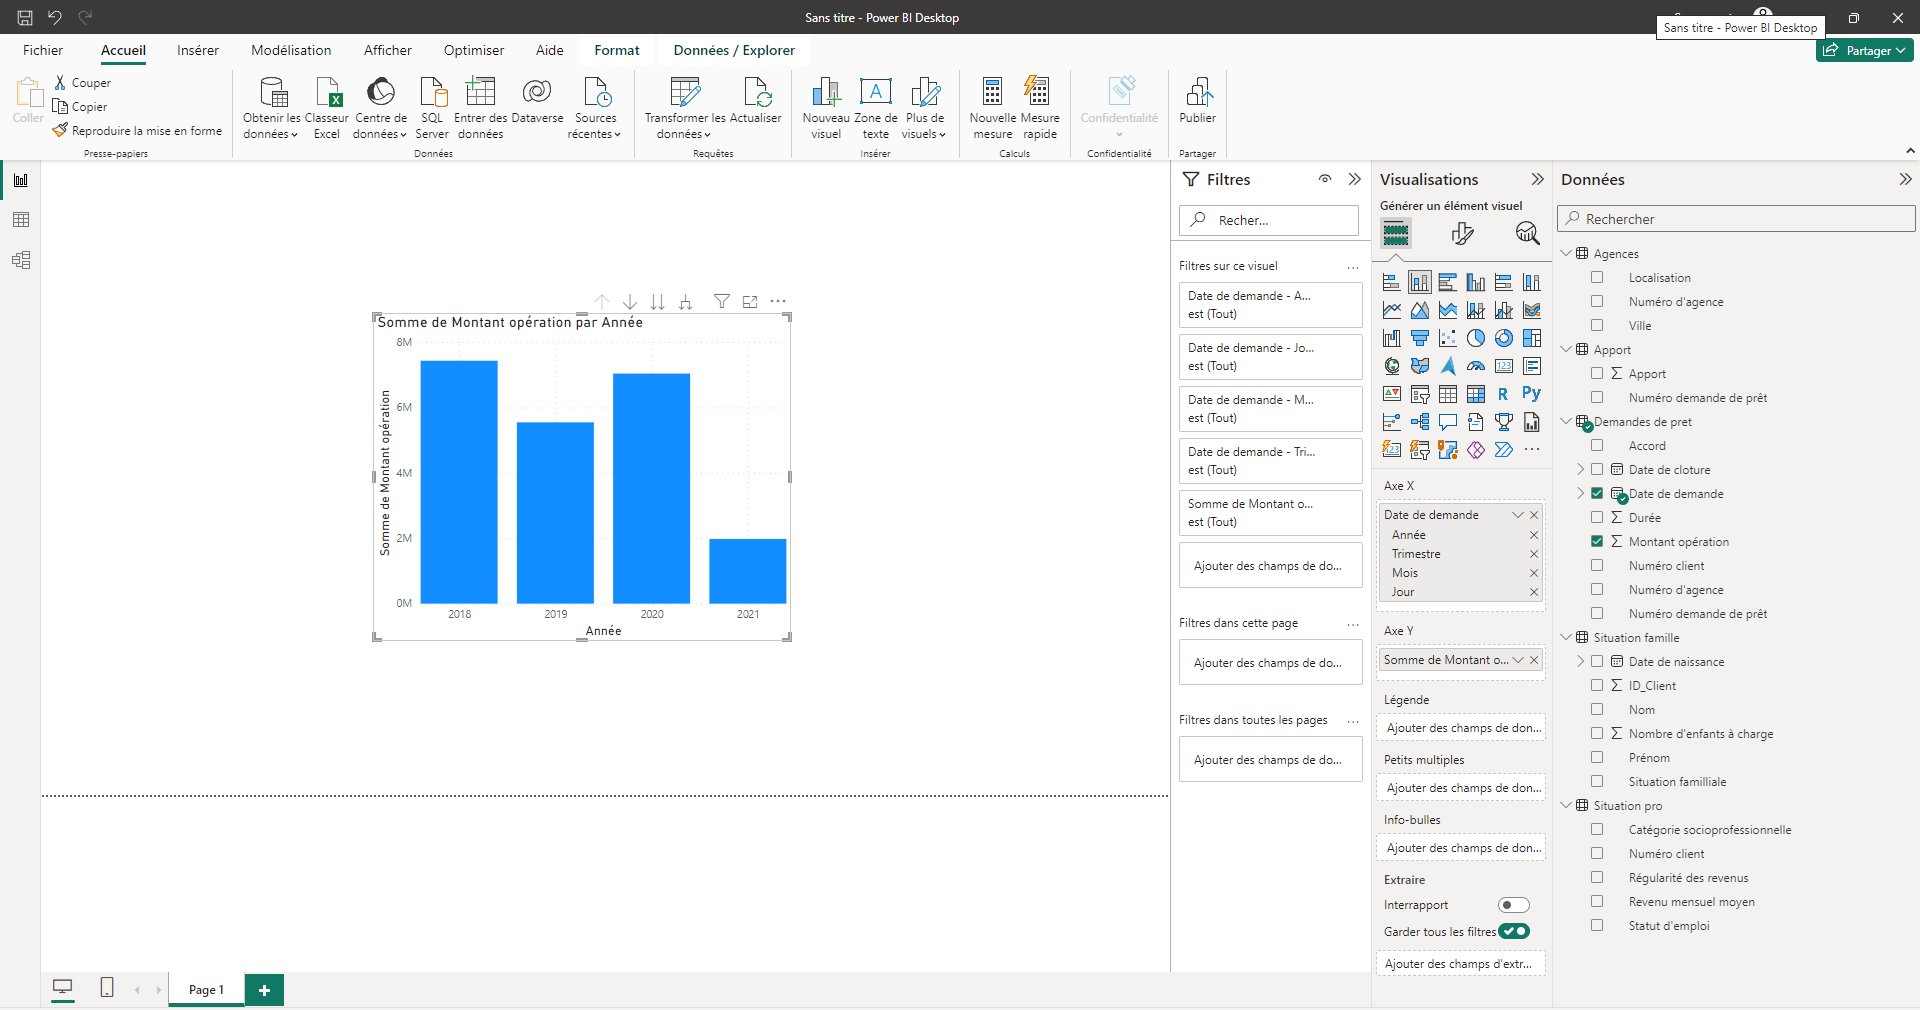Collapse the Situation pro table
Screen dimensions: 1920x1010
point(1566,805)
